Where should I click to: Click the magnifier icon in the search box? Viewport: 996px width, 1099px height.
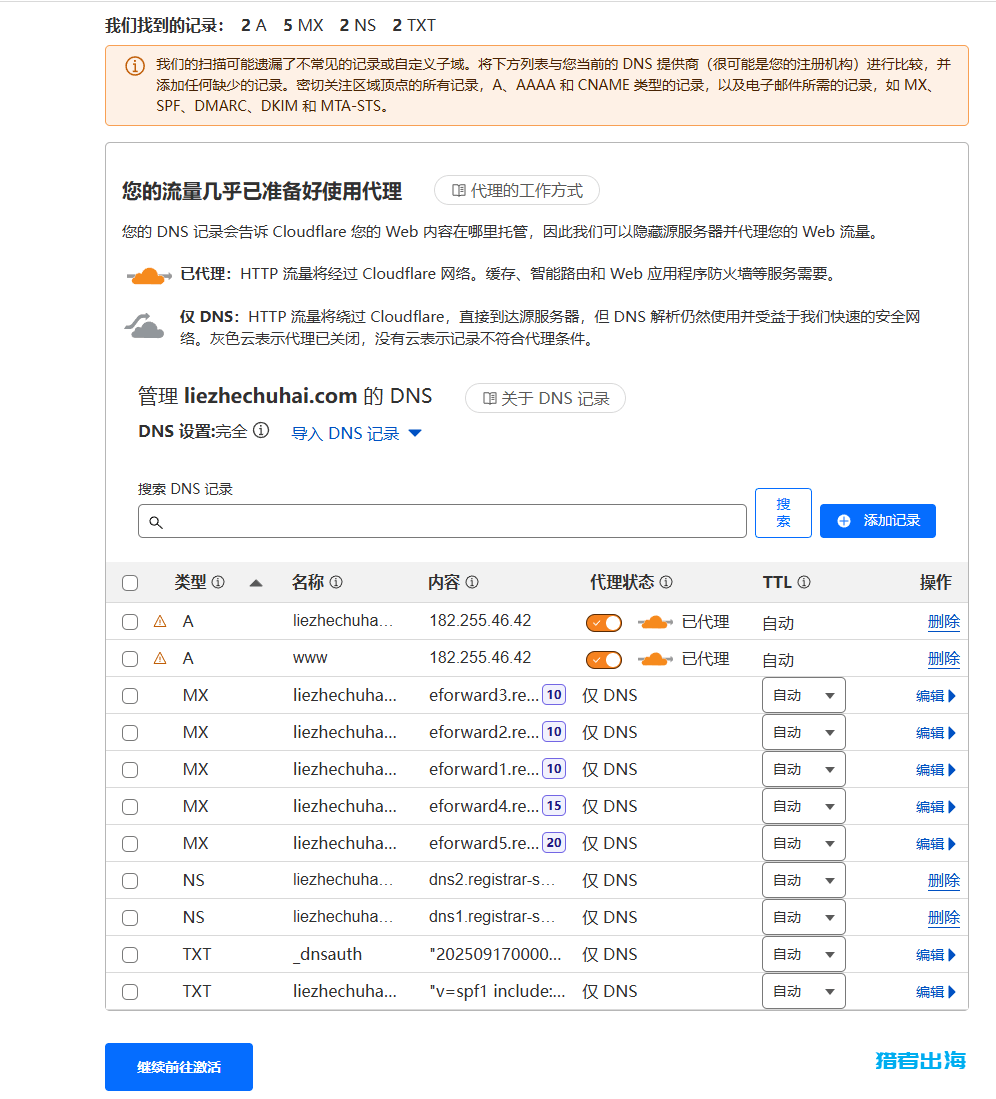click(x=157, y=521)
